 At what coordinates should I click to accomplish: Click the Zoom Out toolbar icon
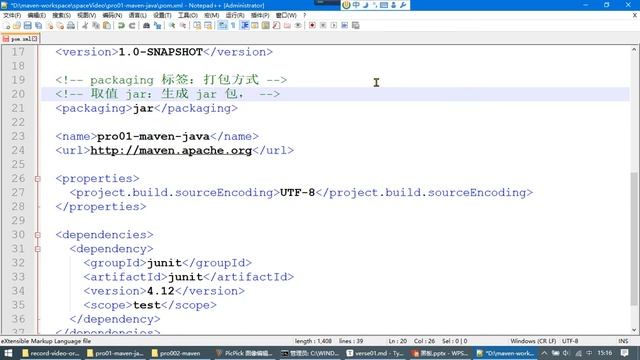tap(182, 25)
